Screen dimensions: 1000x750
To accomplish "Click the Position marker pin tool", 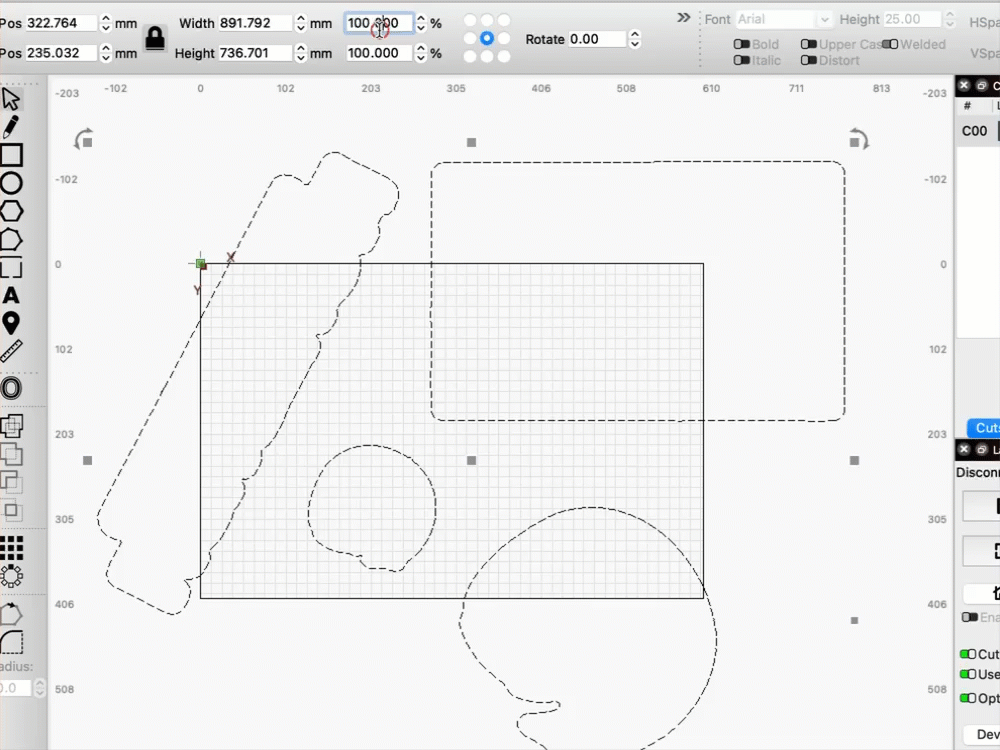I will 11,323.
